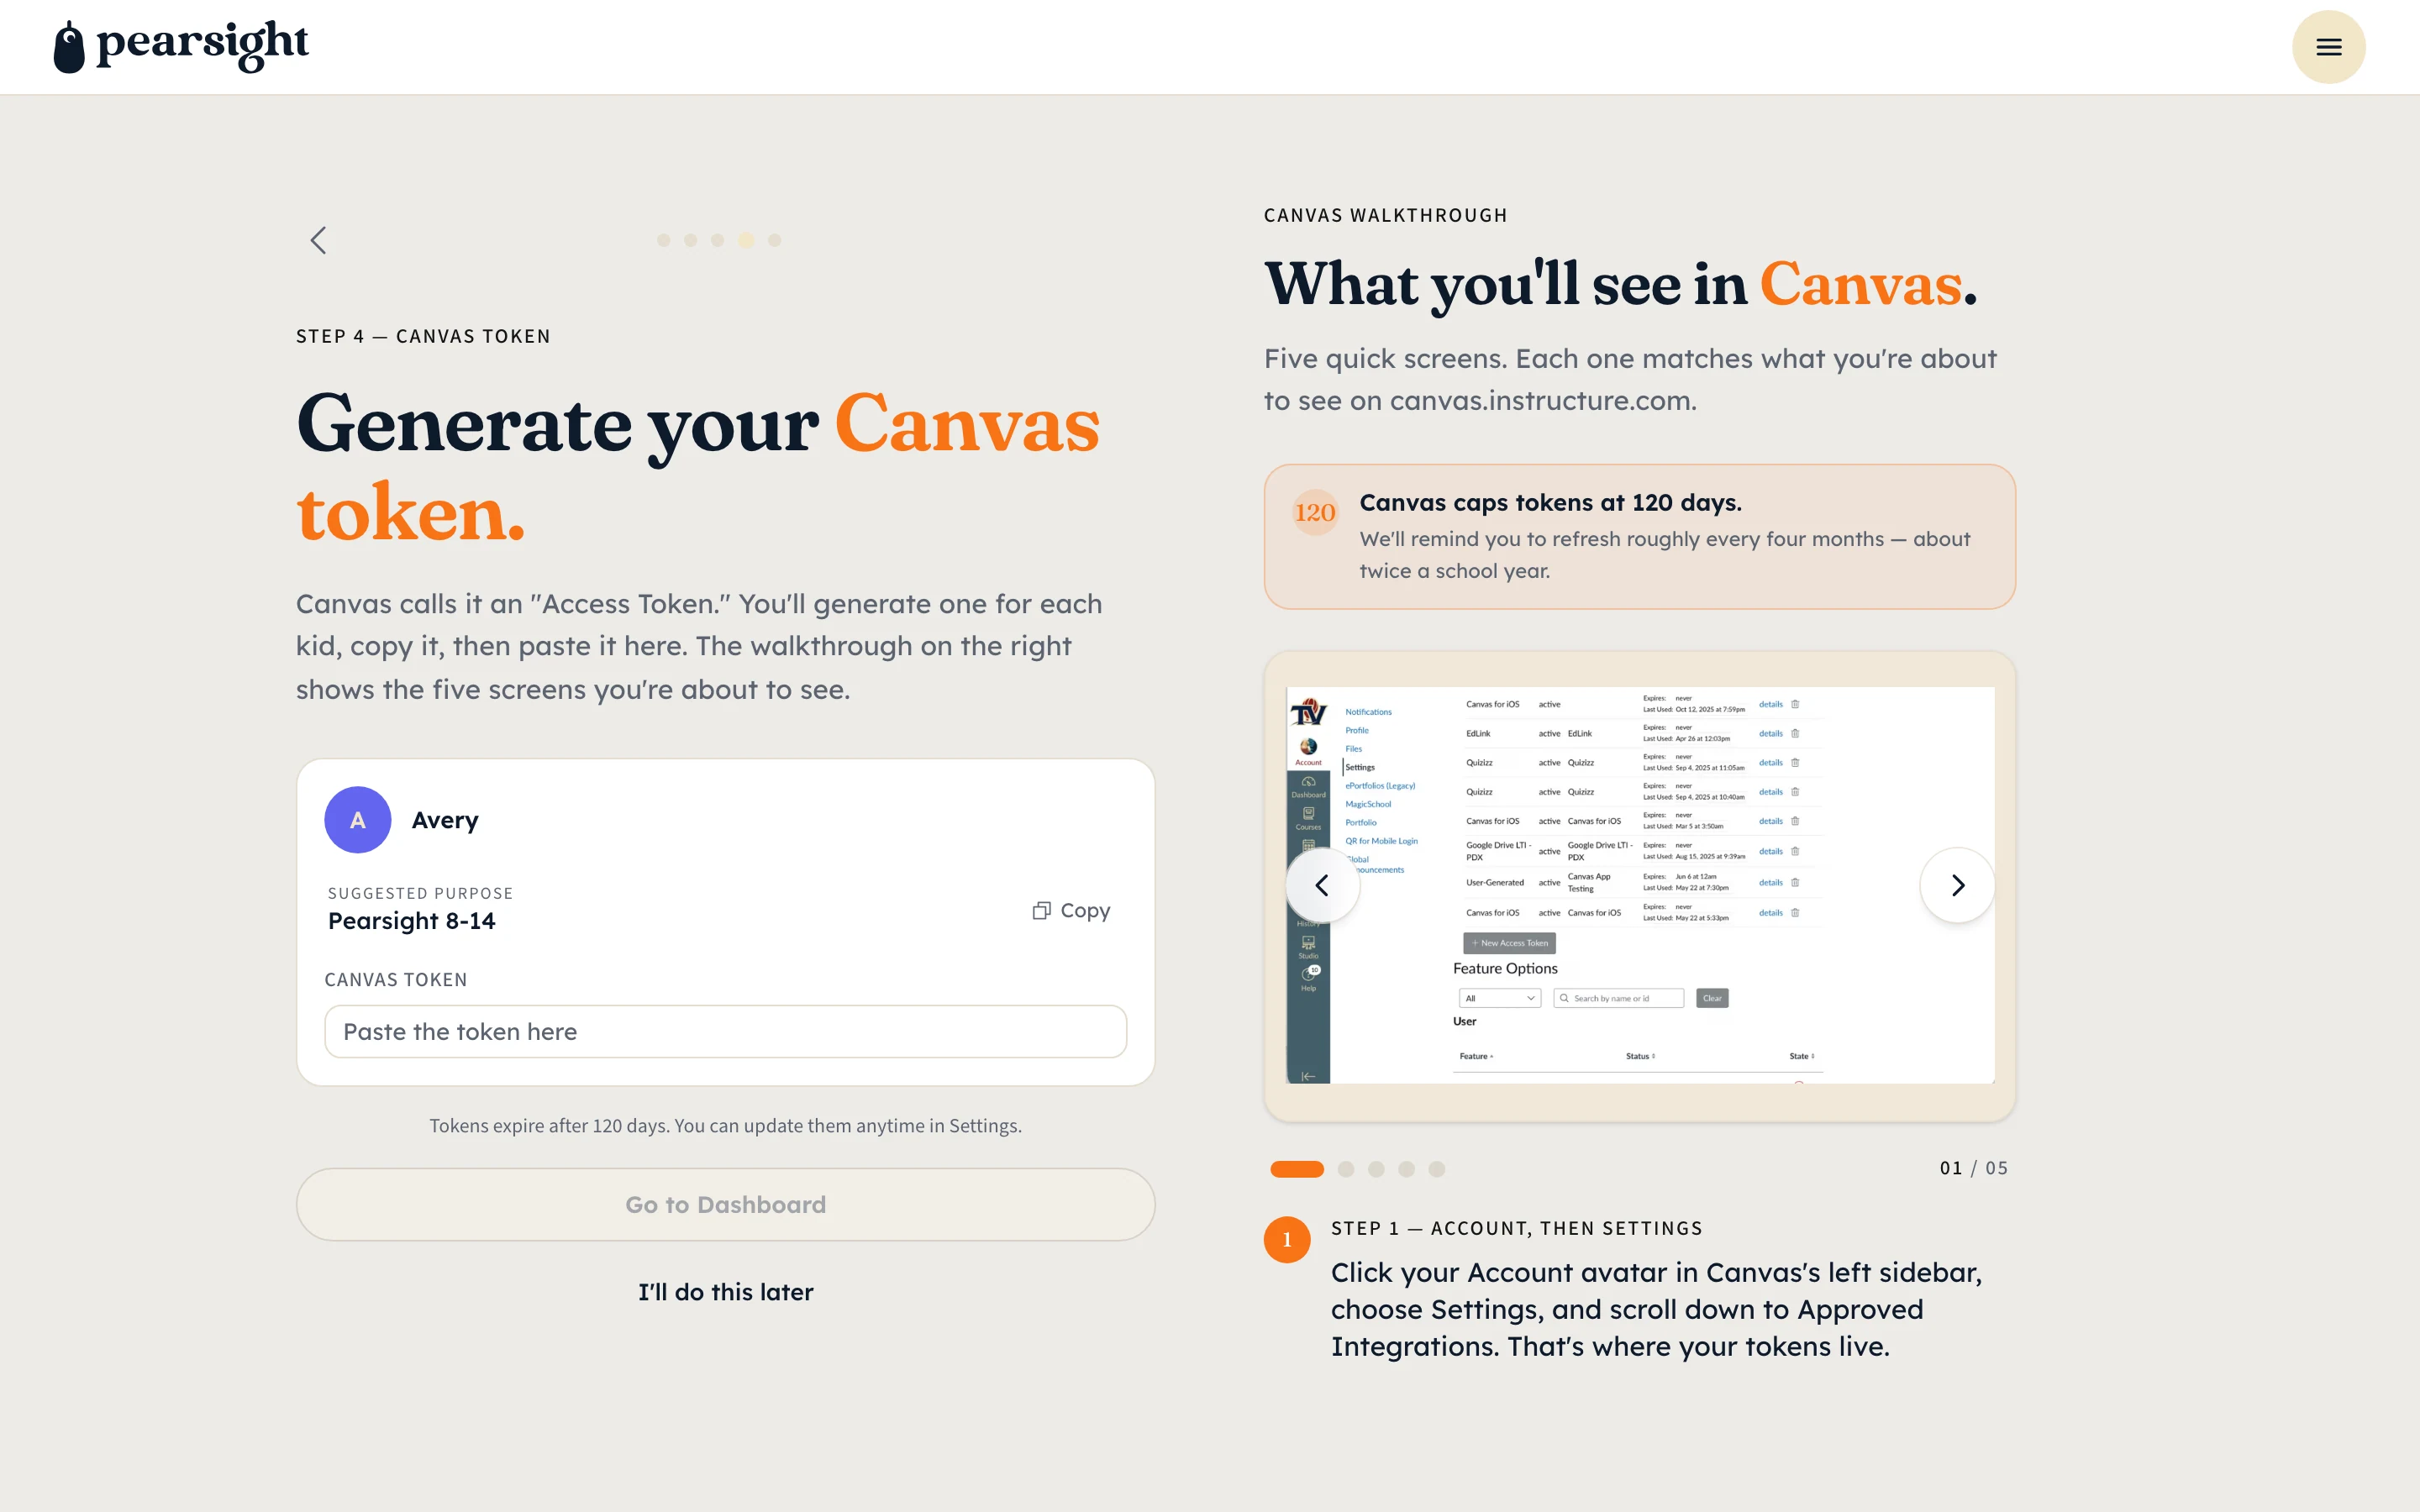
Task: Click the "What you'll see in Canvas." heading
Action: (x=1620, y=284)
